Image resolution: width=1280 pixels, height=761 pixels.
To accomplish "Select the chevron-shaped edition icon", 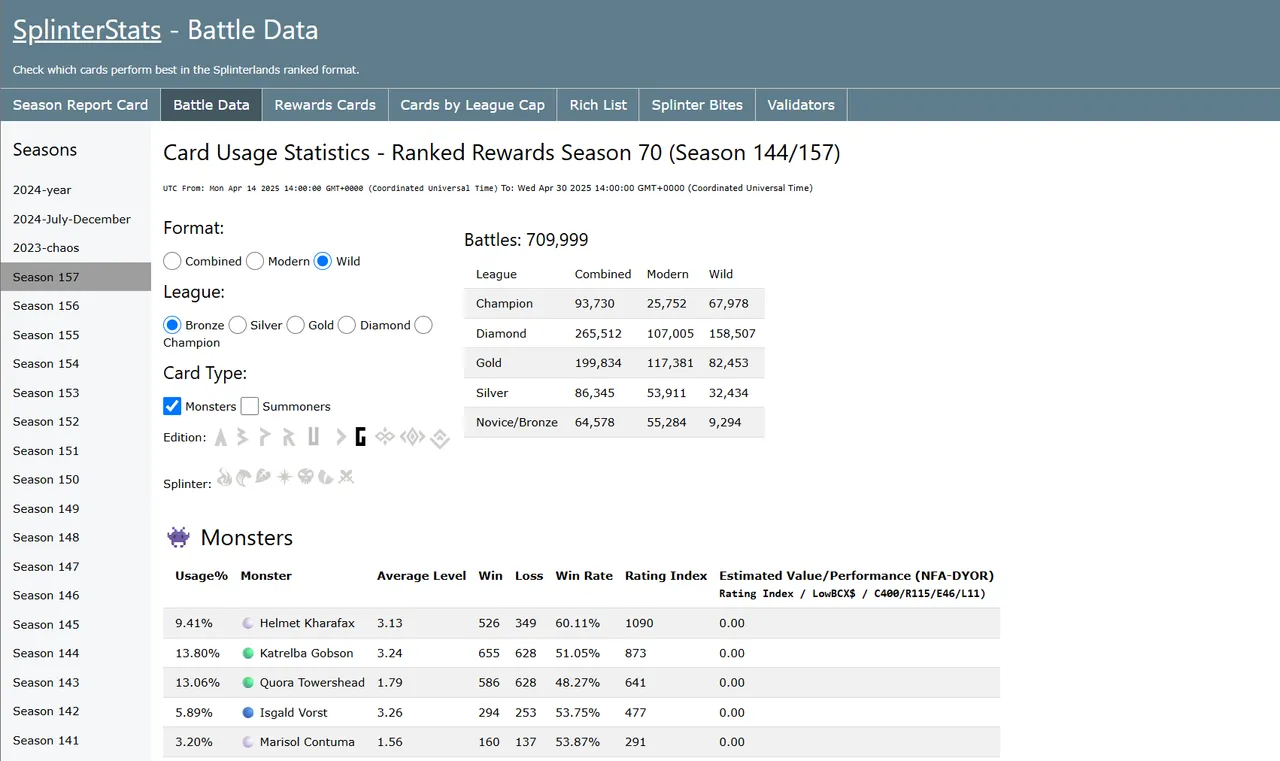I will click(x=341, y=436).
